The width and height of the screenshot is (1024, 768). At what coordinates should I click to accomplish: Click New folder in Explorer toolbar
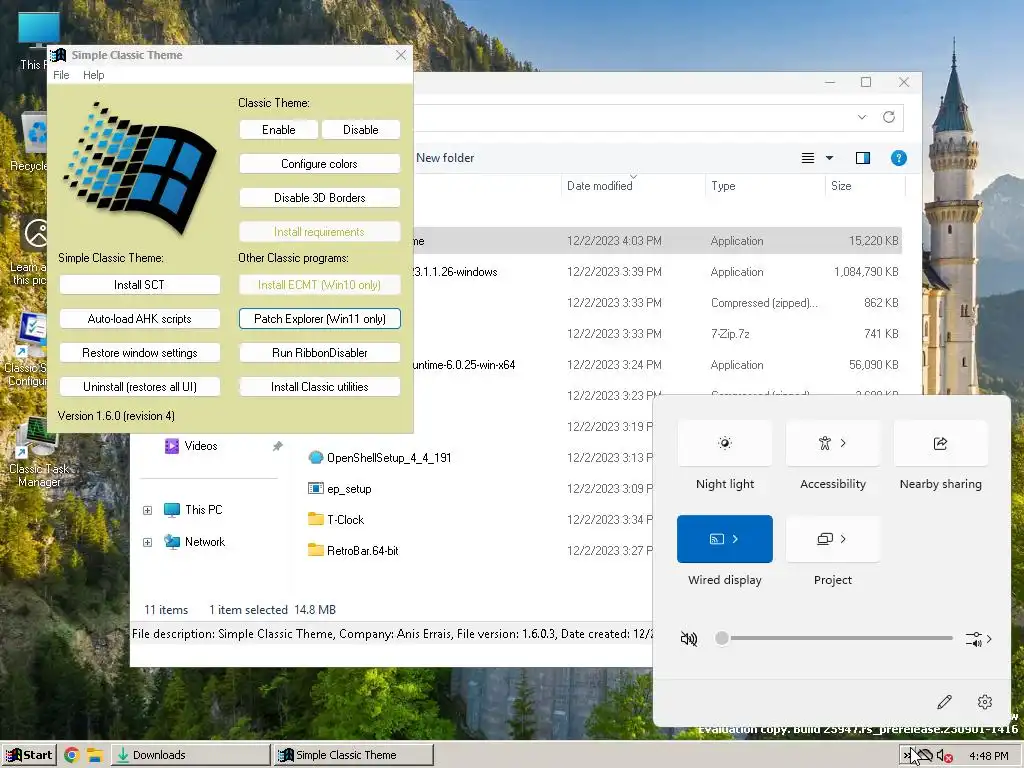point(445,157)
